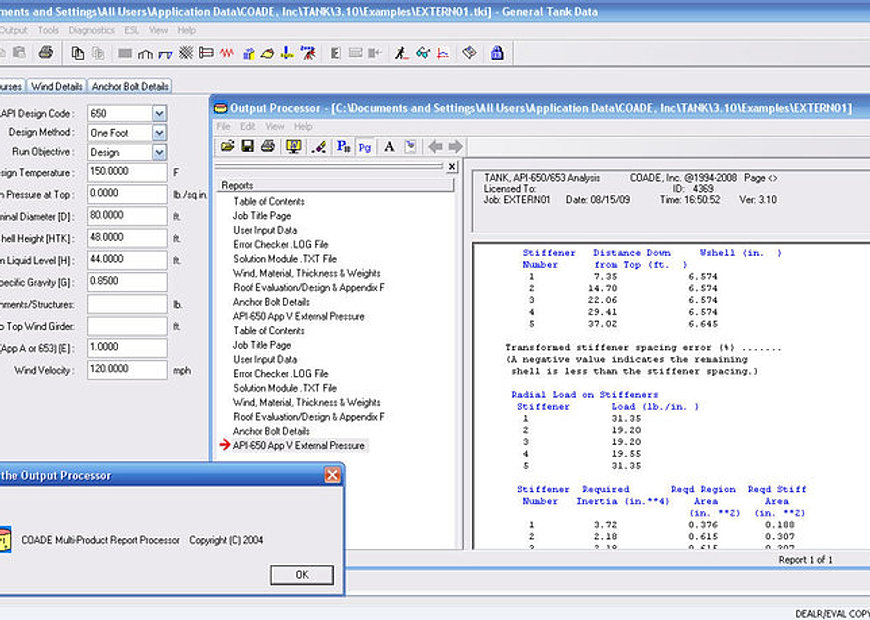Switch to the Anchor Bolt Details tab
Screen dimensions: 870x620
[x=131, y=87]
